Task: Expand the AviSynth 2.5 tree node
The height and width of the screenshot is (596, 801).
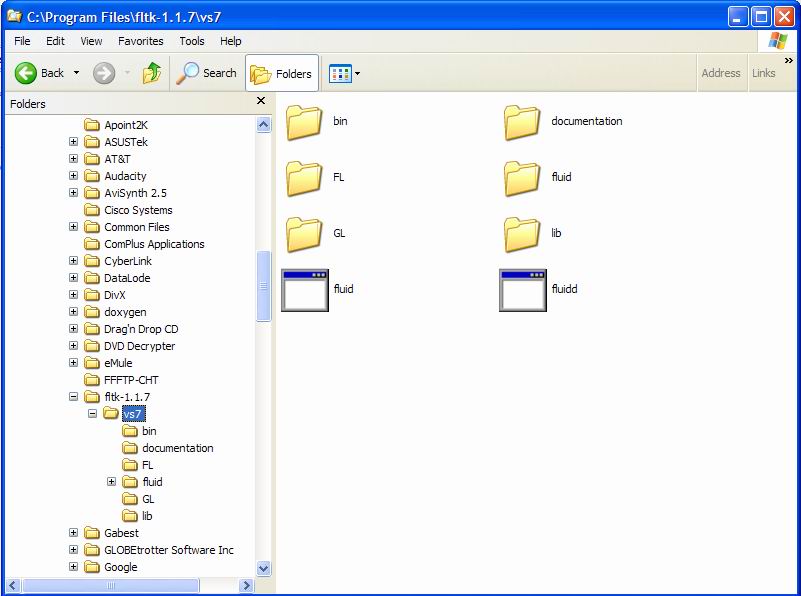Action: pyautogui.click(x=74, y=193)
